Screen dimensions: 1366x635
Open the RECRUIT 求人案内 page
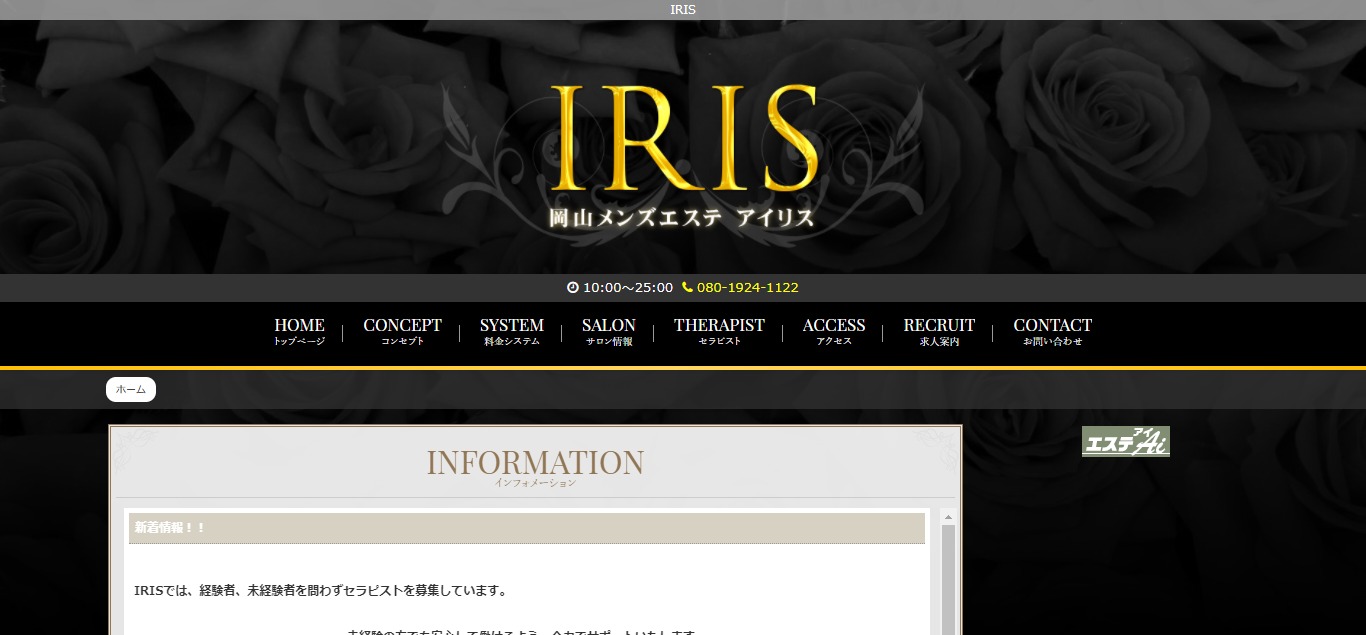coord(939,331)
